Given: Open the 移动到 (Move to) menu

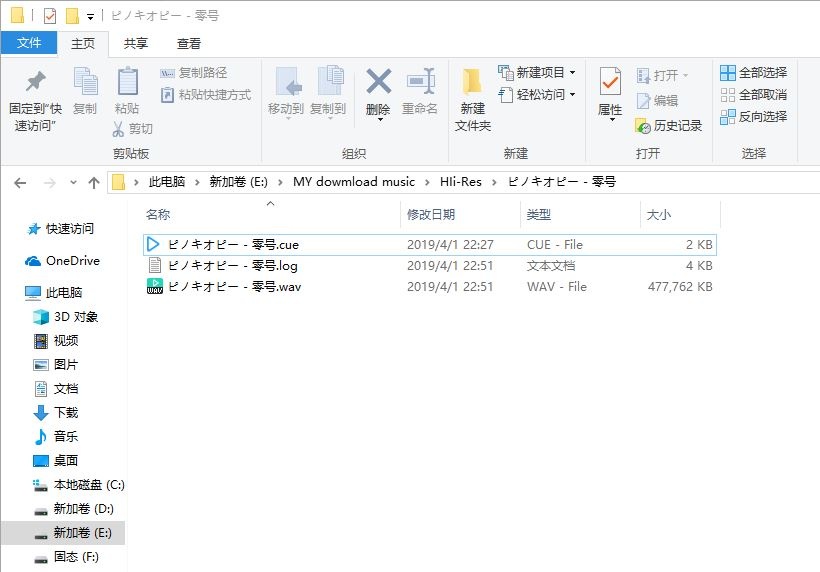Looking at the screenshot, I should [x=286, y=92].
